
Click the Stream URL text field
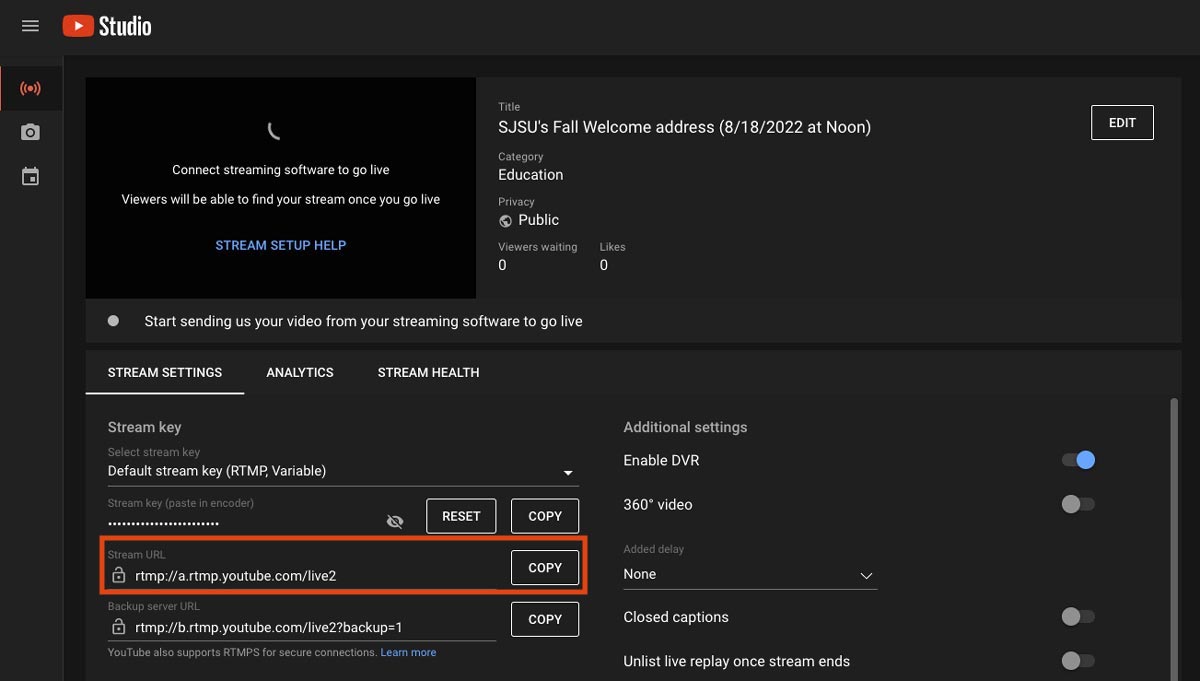310,575
